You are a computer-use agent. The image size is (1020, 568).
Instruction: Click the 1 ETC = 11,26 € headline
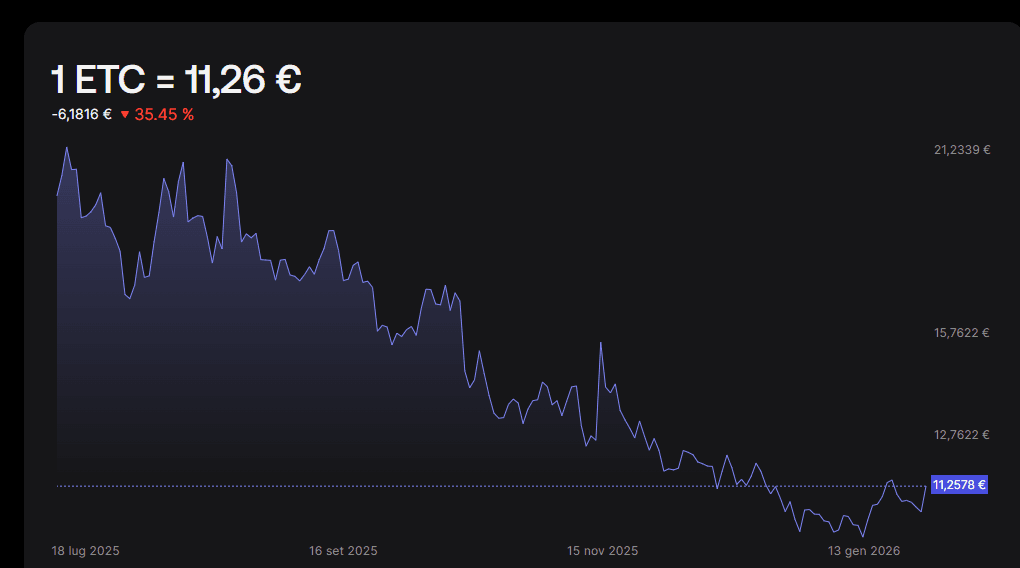click(x=176, y=80)
